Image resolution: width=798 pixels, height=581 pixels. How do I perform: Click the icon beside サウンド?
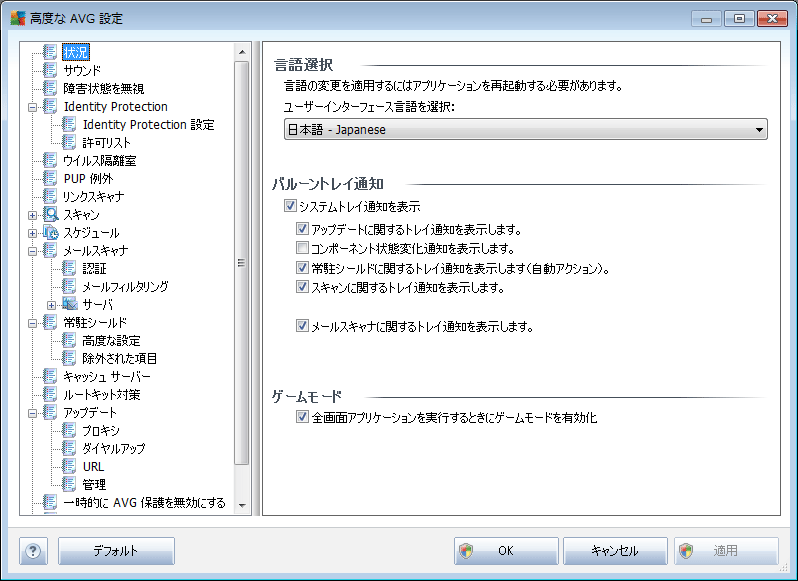50,70
